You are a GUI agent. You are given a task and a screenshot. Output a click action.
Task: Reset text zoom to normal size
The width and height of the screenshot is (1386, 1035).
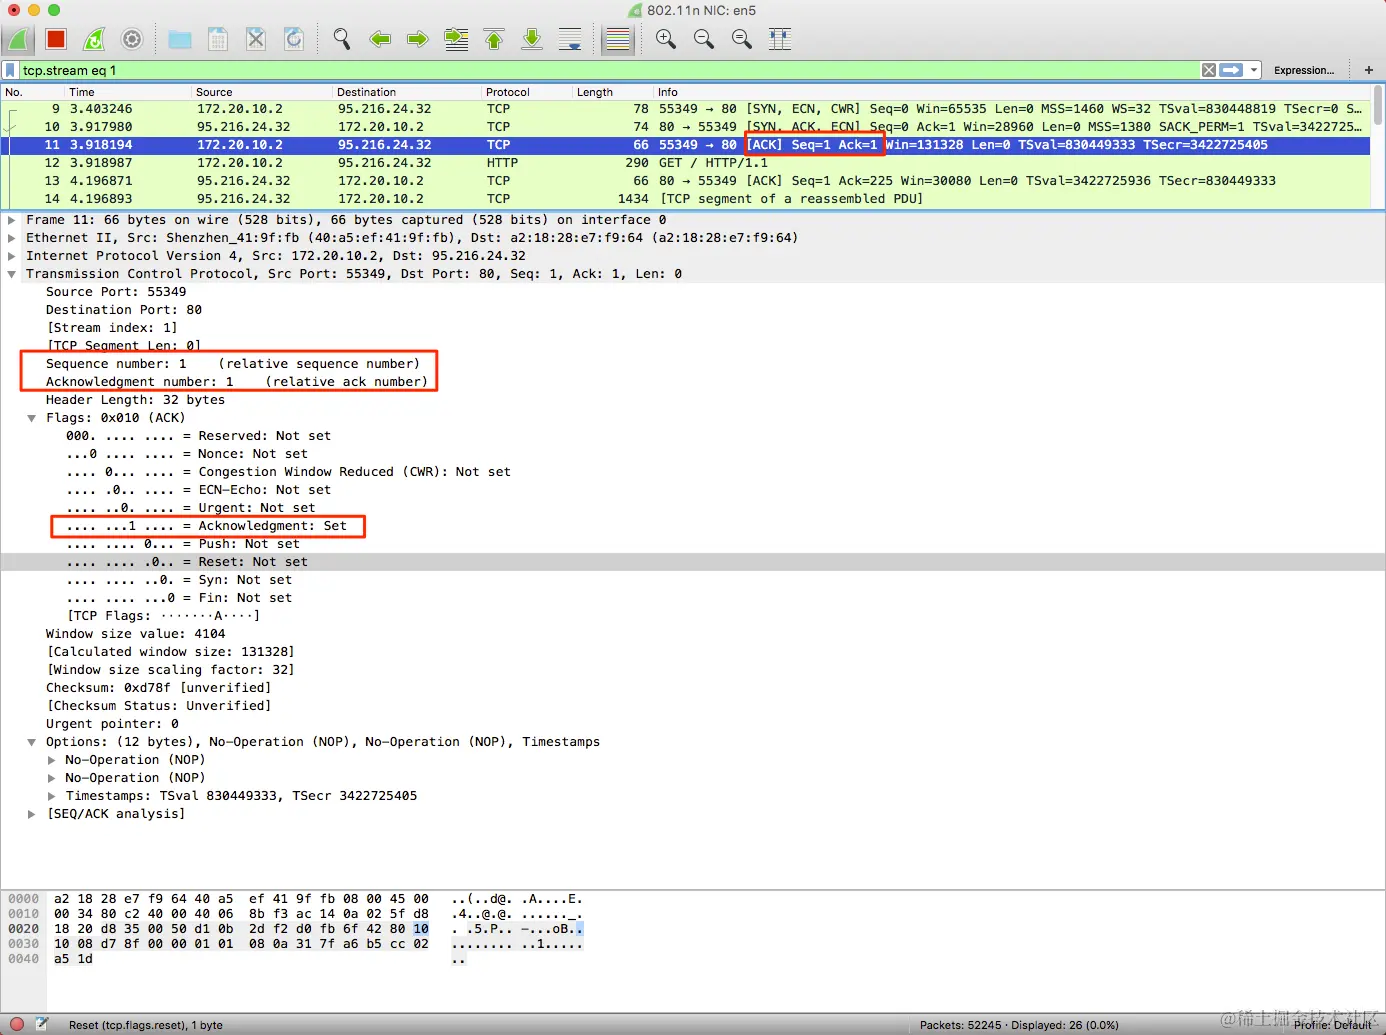click(742, 39)
